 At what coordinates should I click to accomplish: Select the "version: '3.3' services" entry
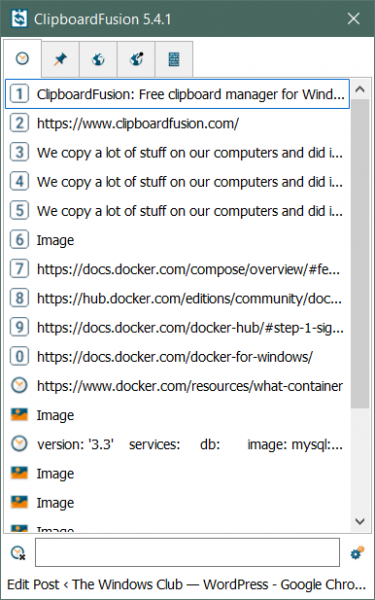pyautogui.click(x=177, y=444)
